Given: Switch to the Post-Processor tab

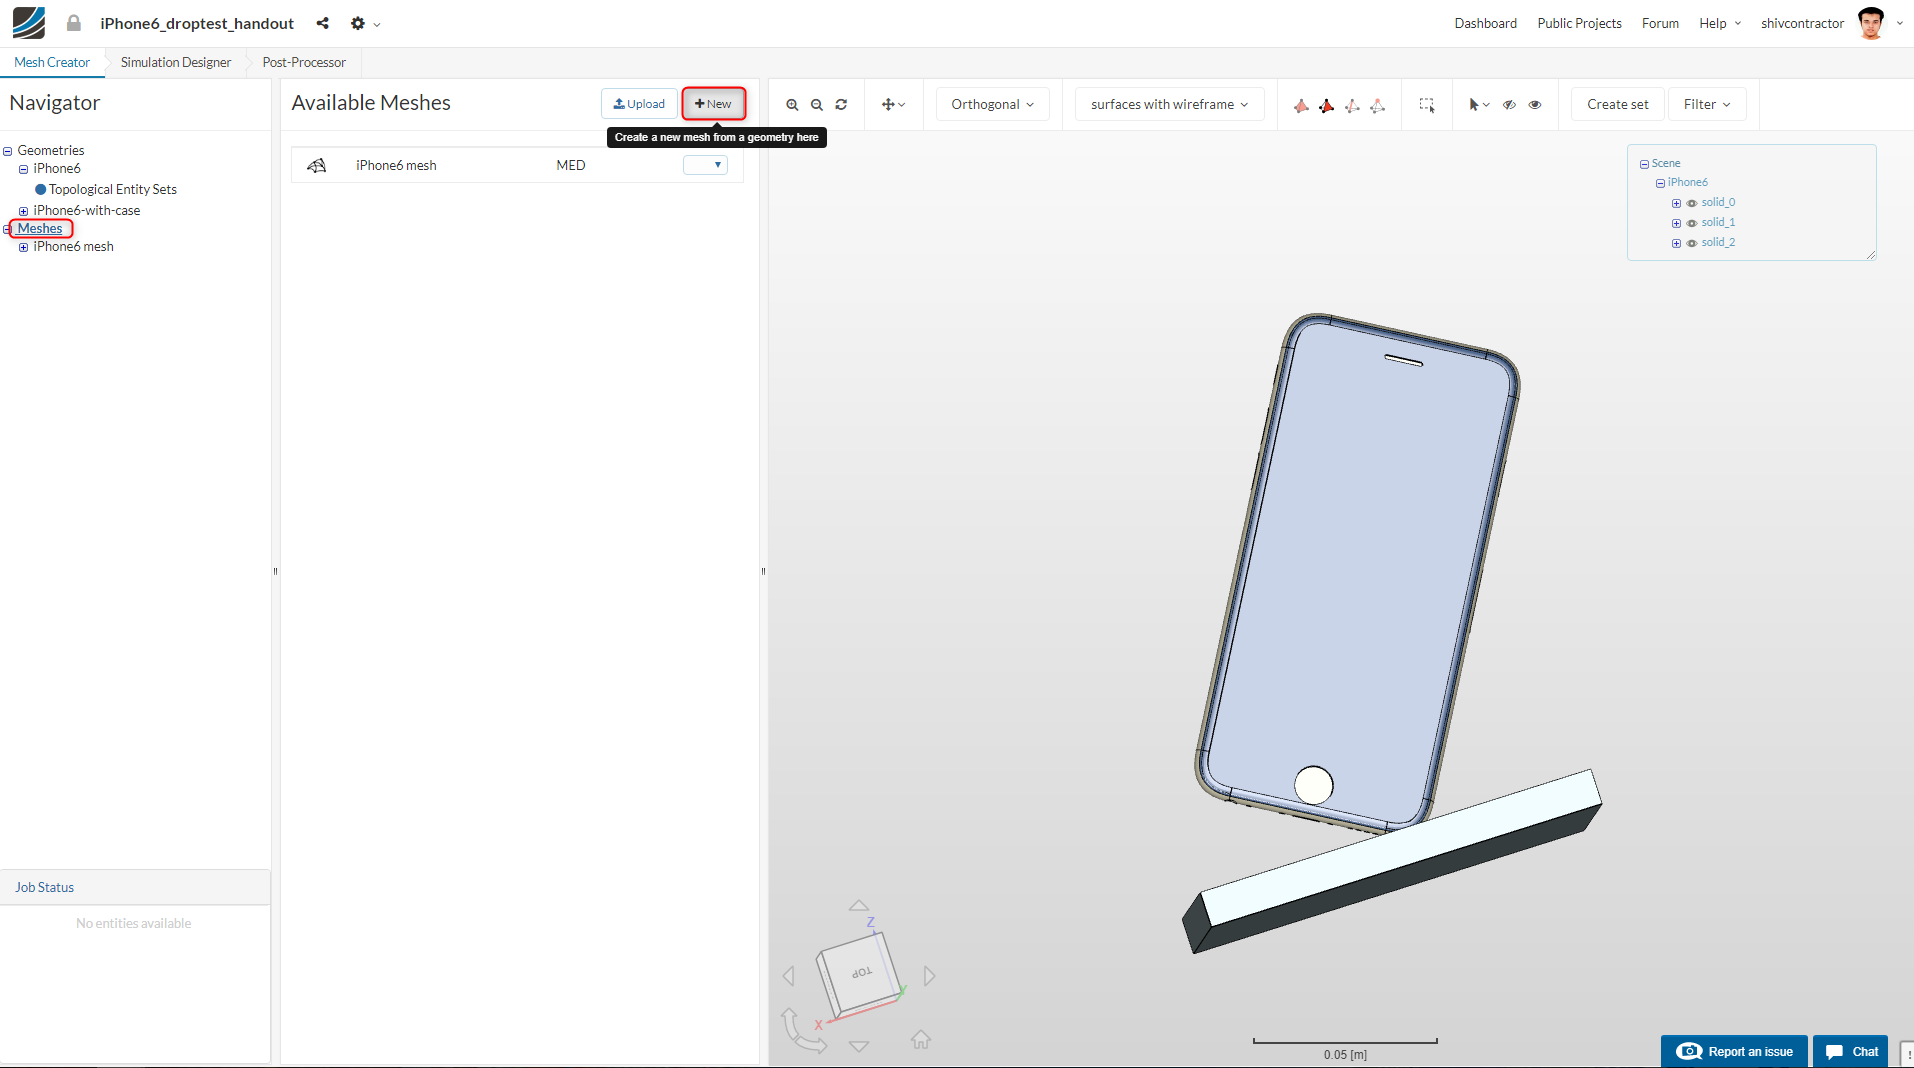Looking at the screenshot, I should (304, 62).
